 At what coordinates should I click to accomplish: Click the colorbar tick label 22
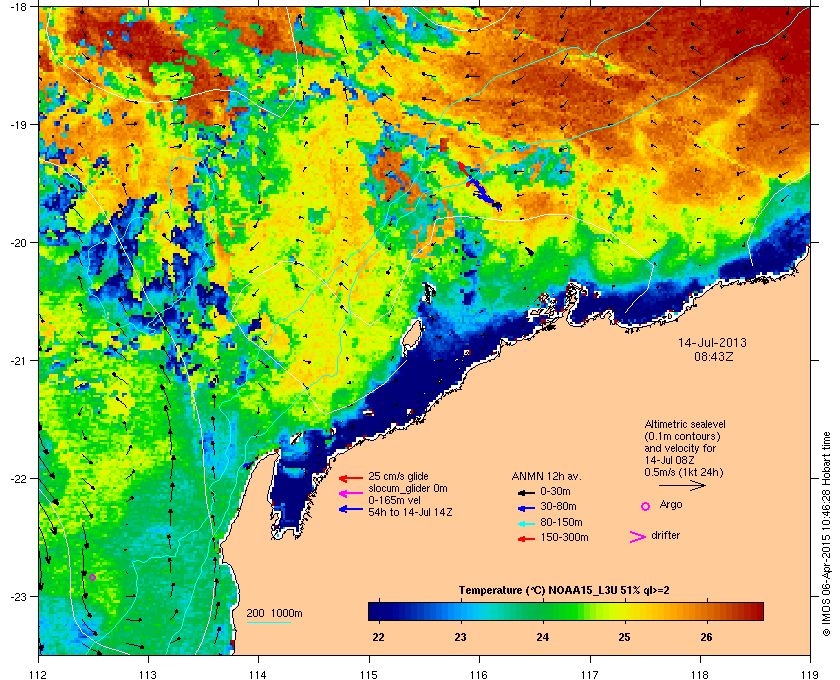pos(378,638)
